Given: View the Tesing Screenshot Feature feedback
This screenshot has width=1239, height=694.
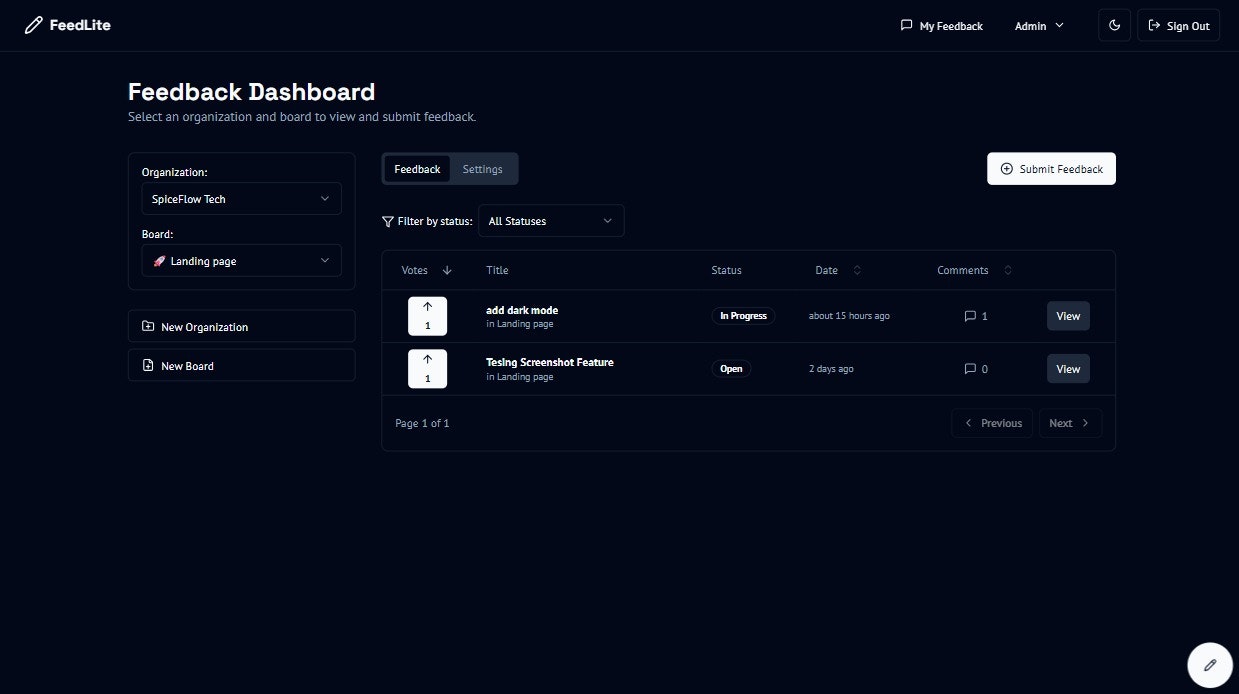Looking at the screenshot, I should pos(1068,369).
